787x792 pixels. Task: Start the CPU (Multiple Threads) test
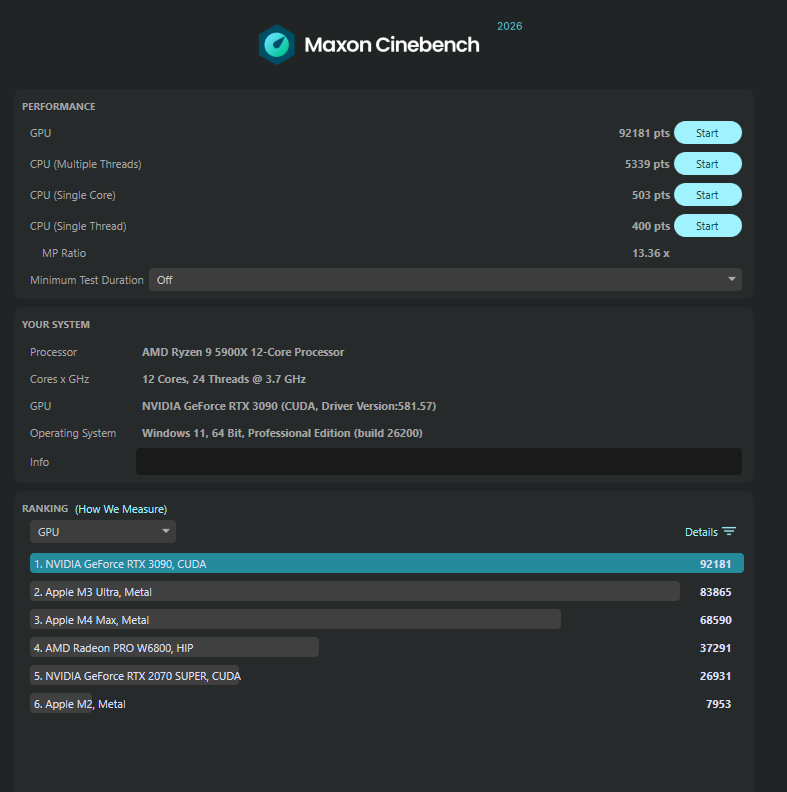click(708, 164)
